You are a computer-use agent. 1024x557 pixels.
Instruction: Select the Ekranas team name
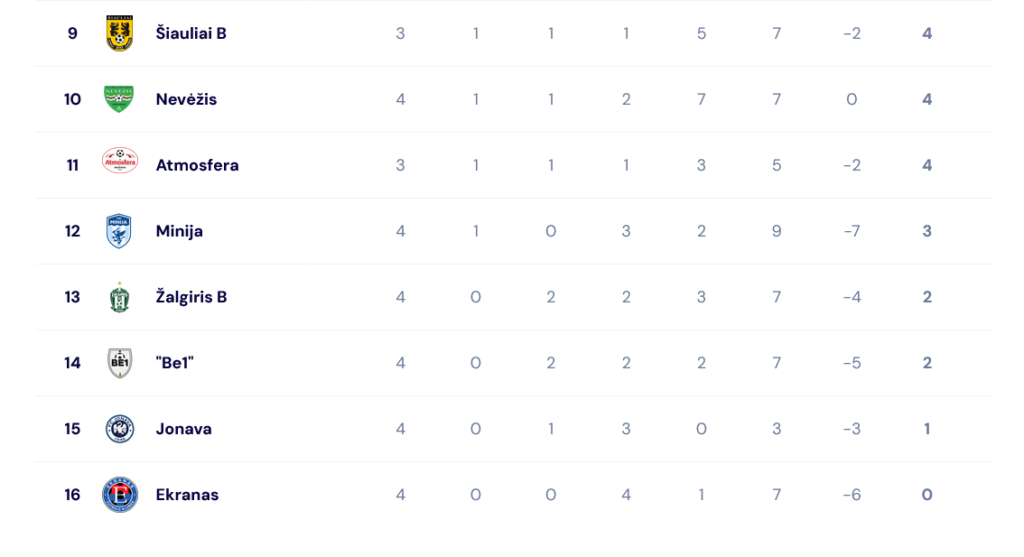pos(187,495)
